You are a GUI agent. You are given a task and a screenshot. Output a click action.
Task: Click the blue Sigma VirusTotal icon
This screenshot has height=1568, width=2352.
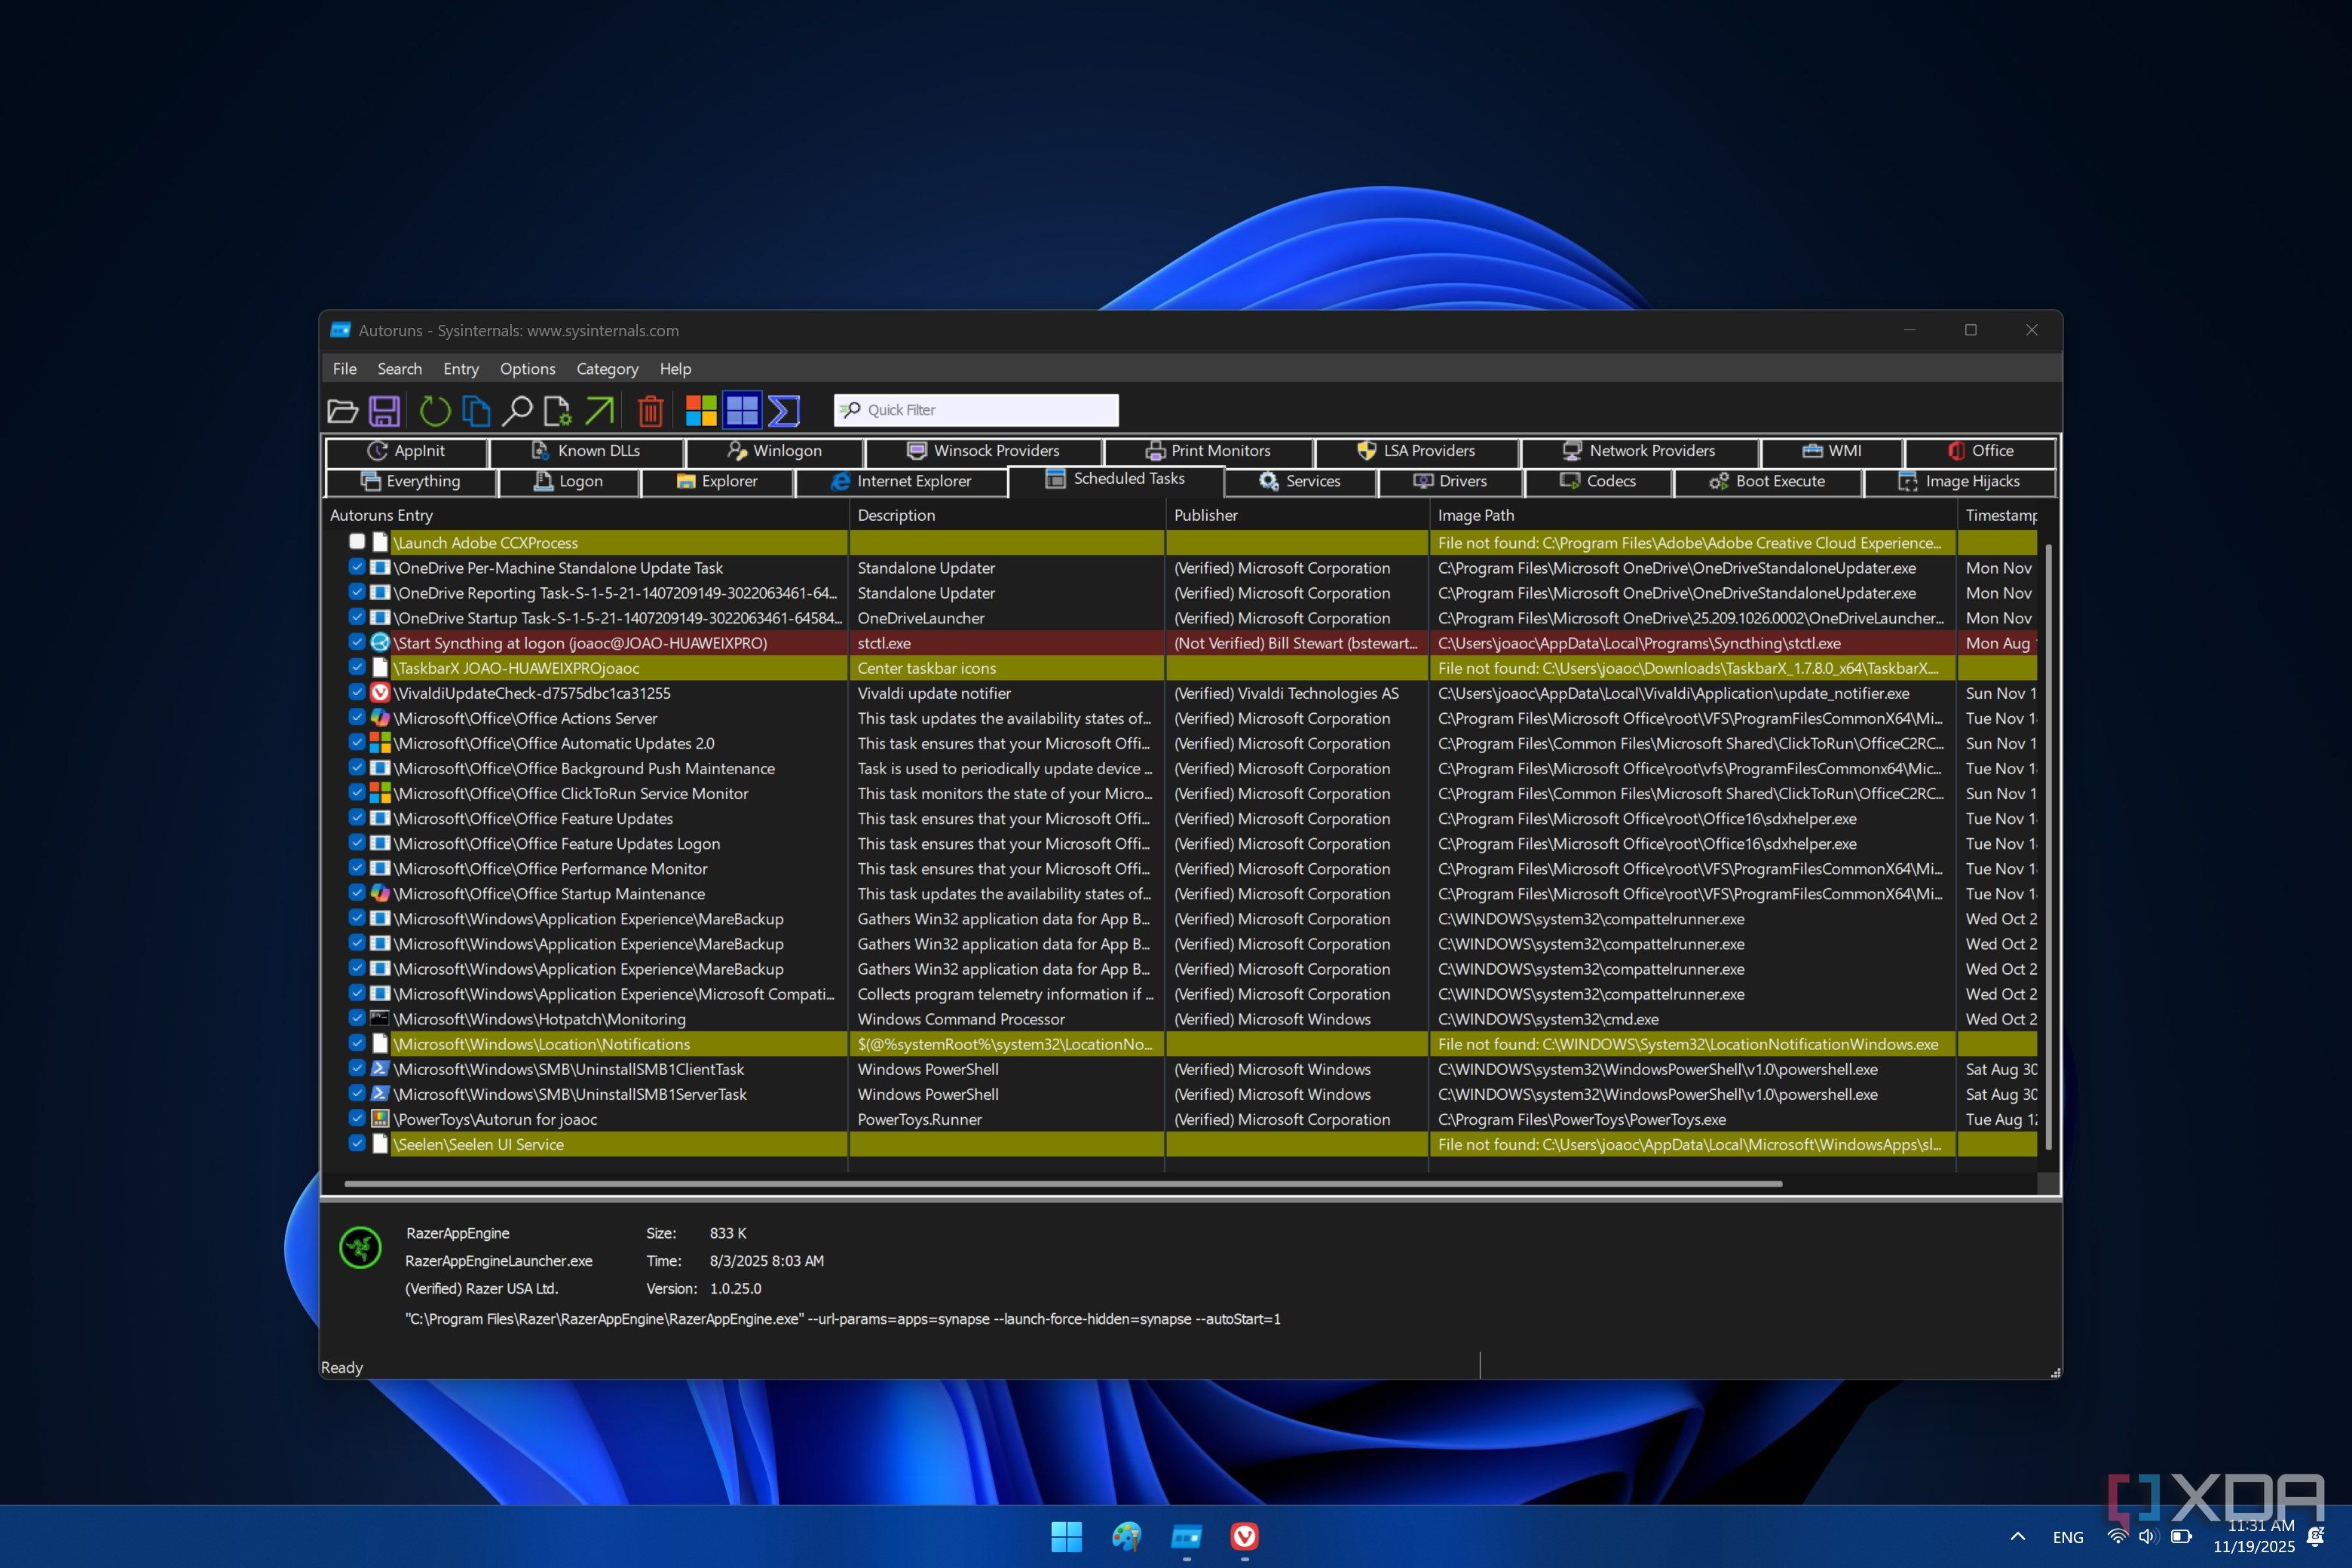click(783, 410)
